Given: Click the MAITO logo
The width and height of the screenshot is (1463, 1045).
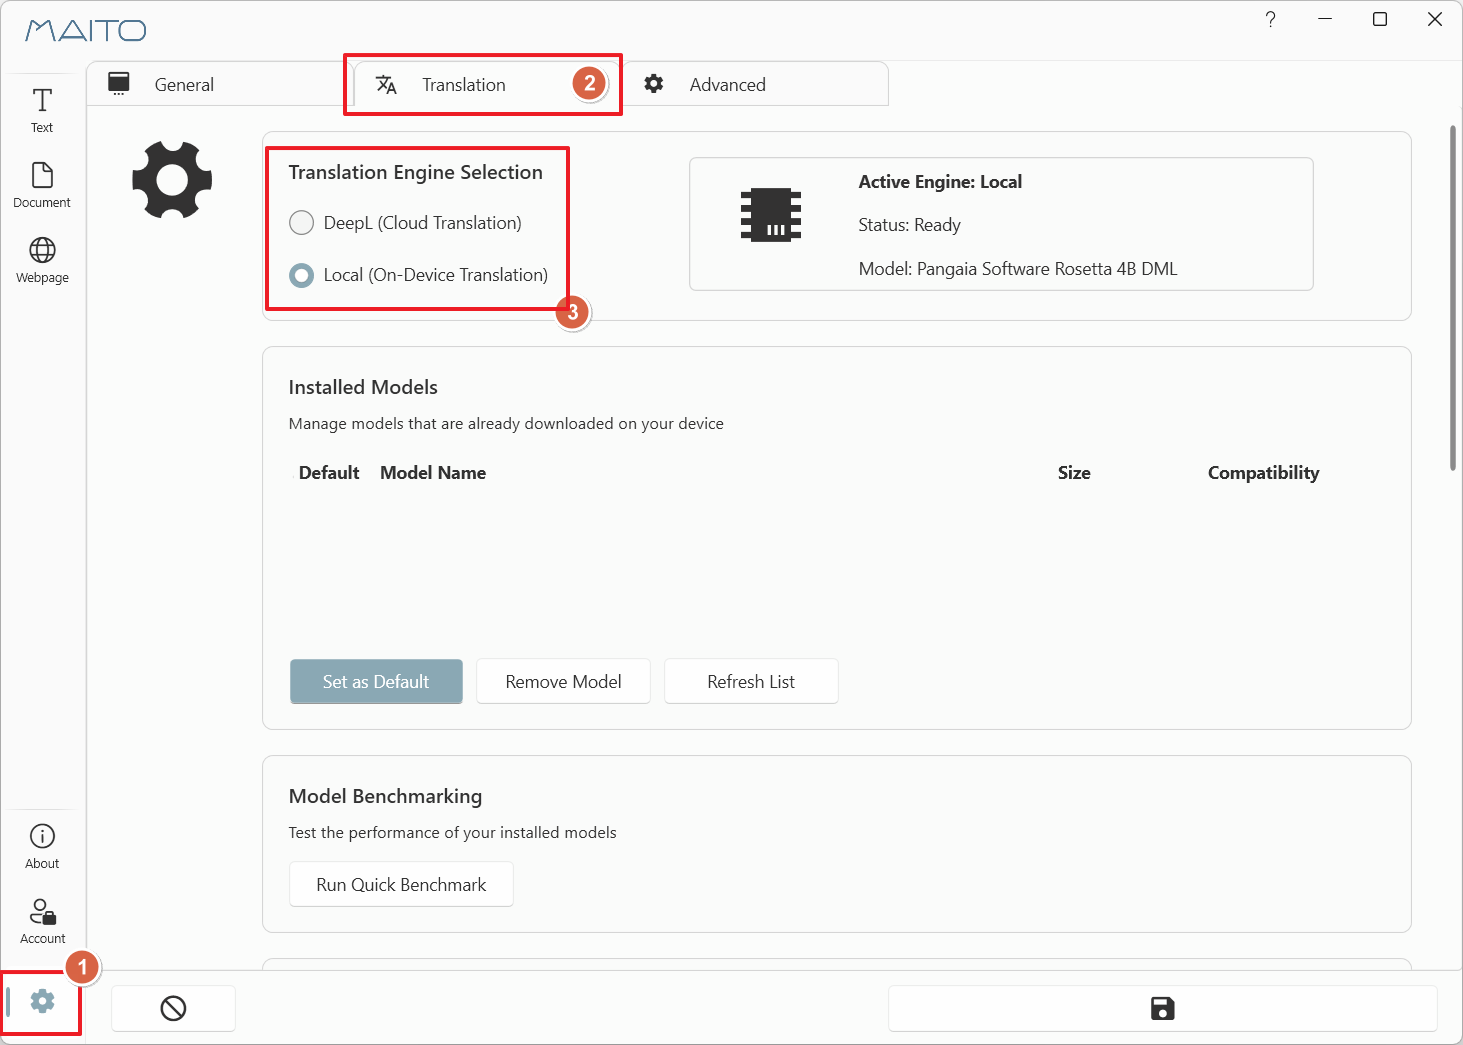Looking at the screenshot, I should click(x=86, y=30).
